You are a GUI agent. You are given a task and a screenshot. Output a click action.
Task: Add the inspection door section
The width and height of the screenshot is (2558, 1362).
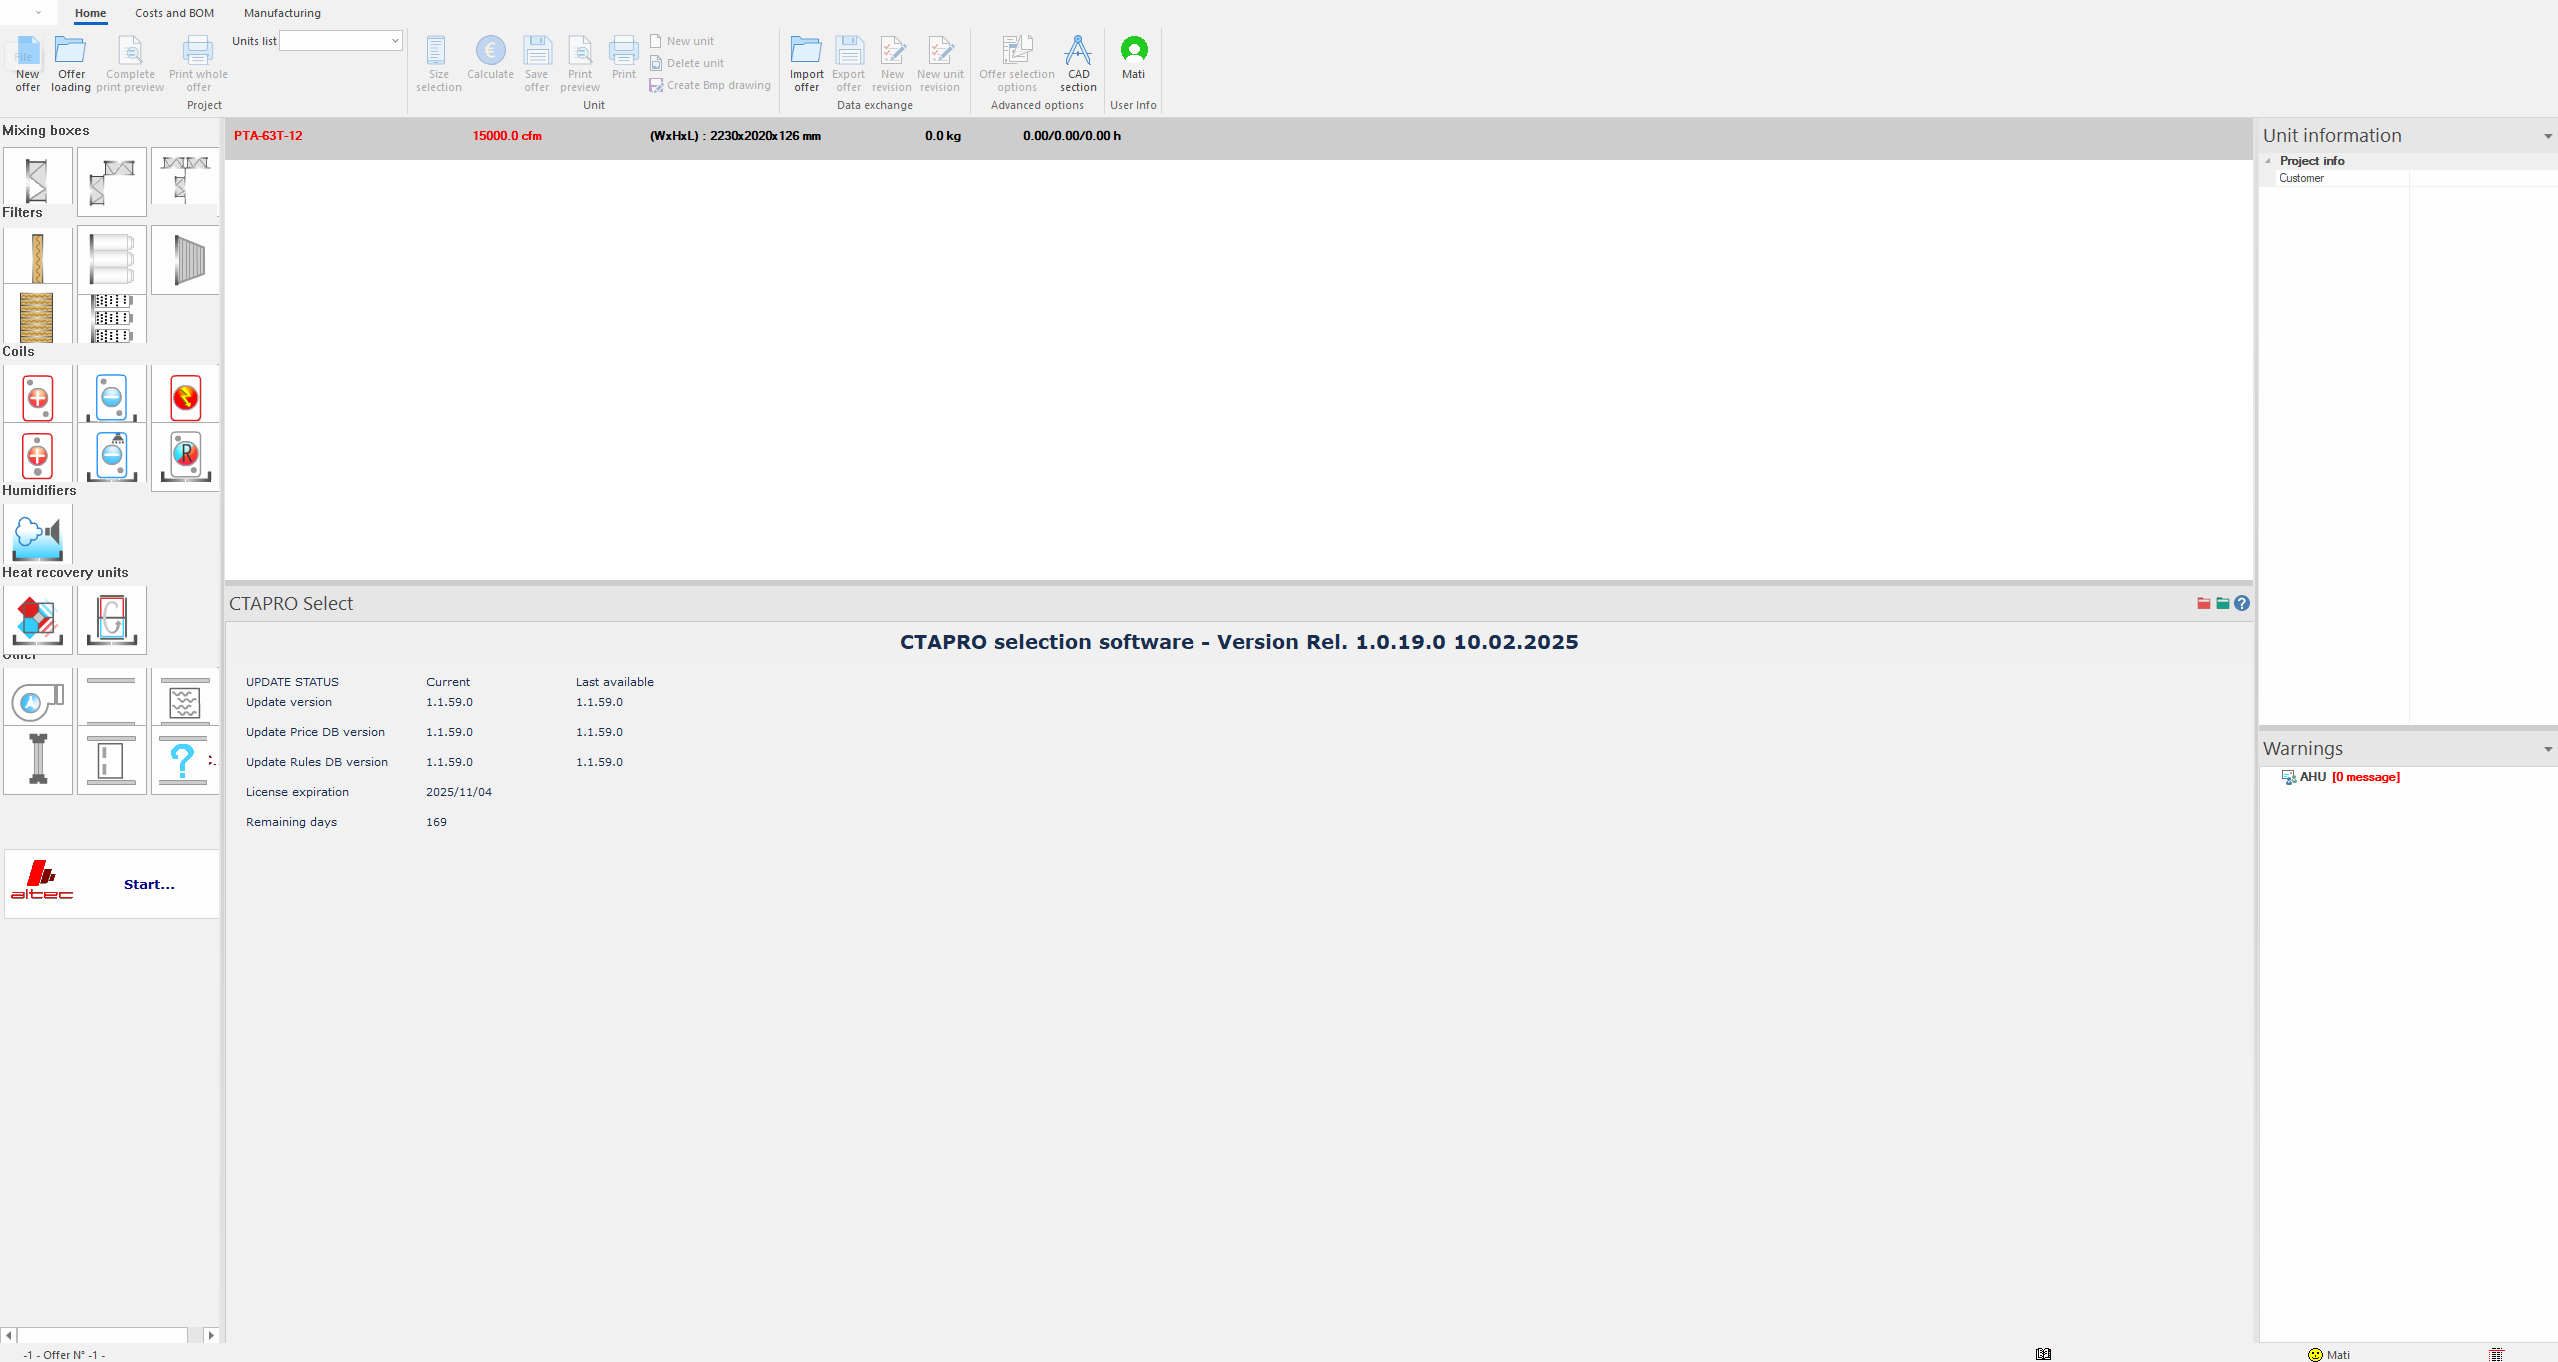tap(111, 760)
